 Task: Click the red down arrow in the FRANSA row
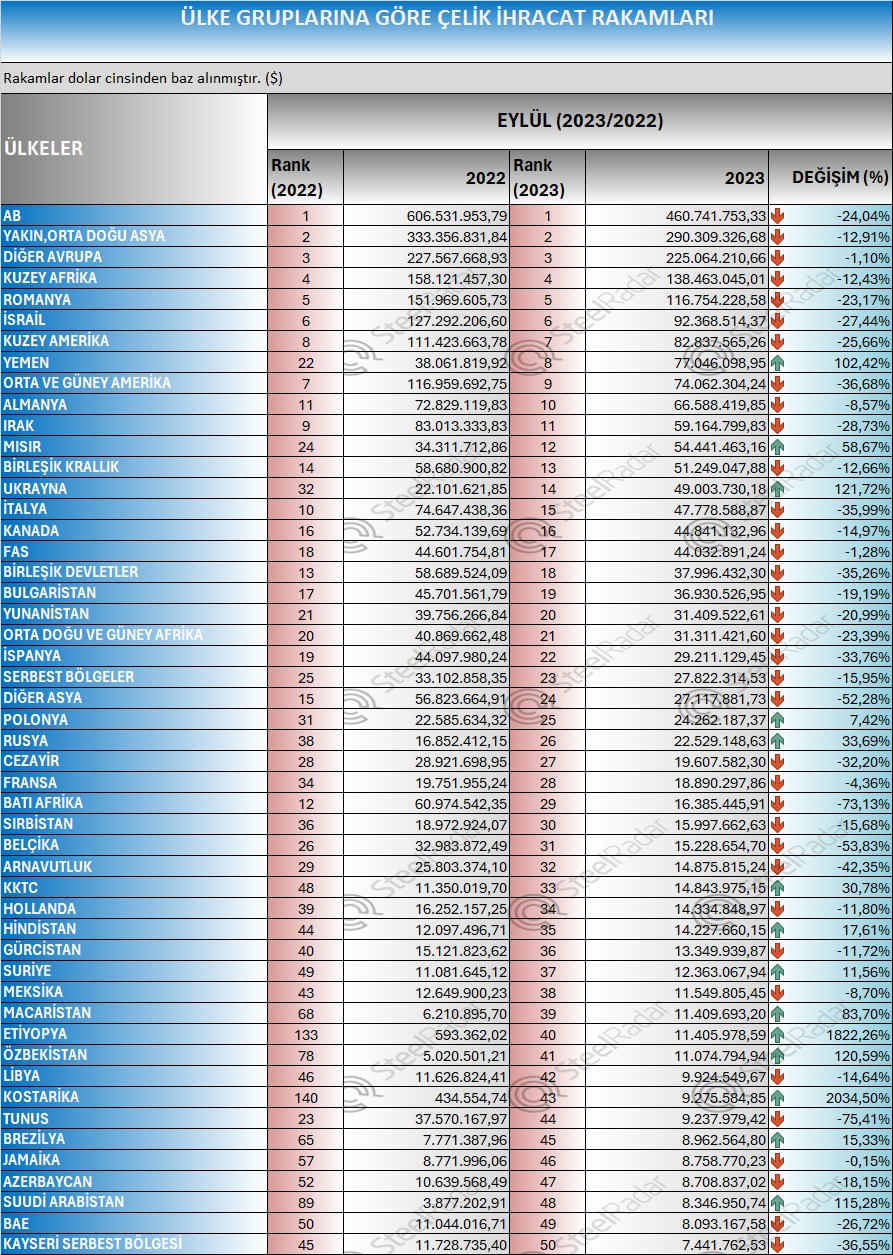click(778, 782)
